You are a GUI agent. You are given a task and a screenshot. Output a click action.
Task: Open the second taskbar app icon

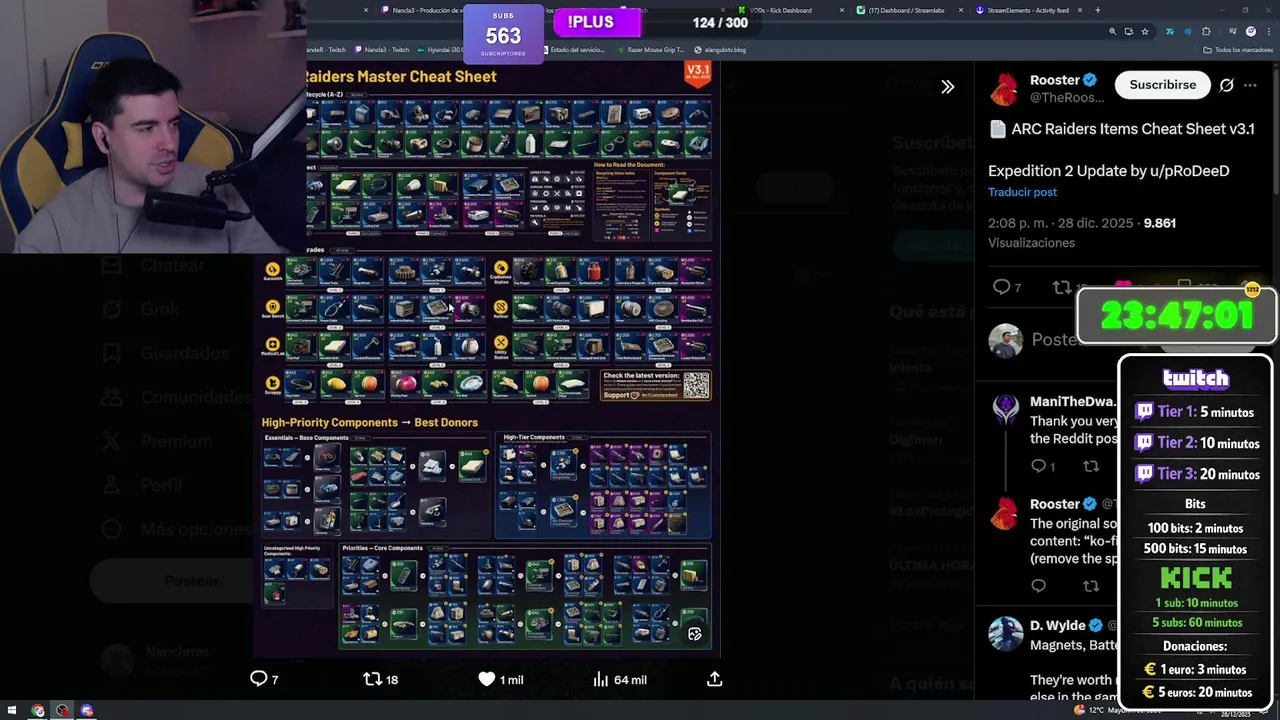[x=62, y=710]
